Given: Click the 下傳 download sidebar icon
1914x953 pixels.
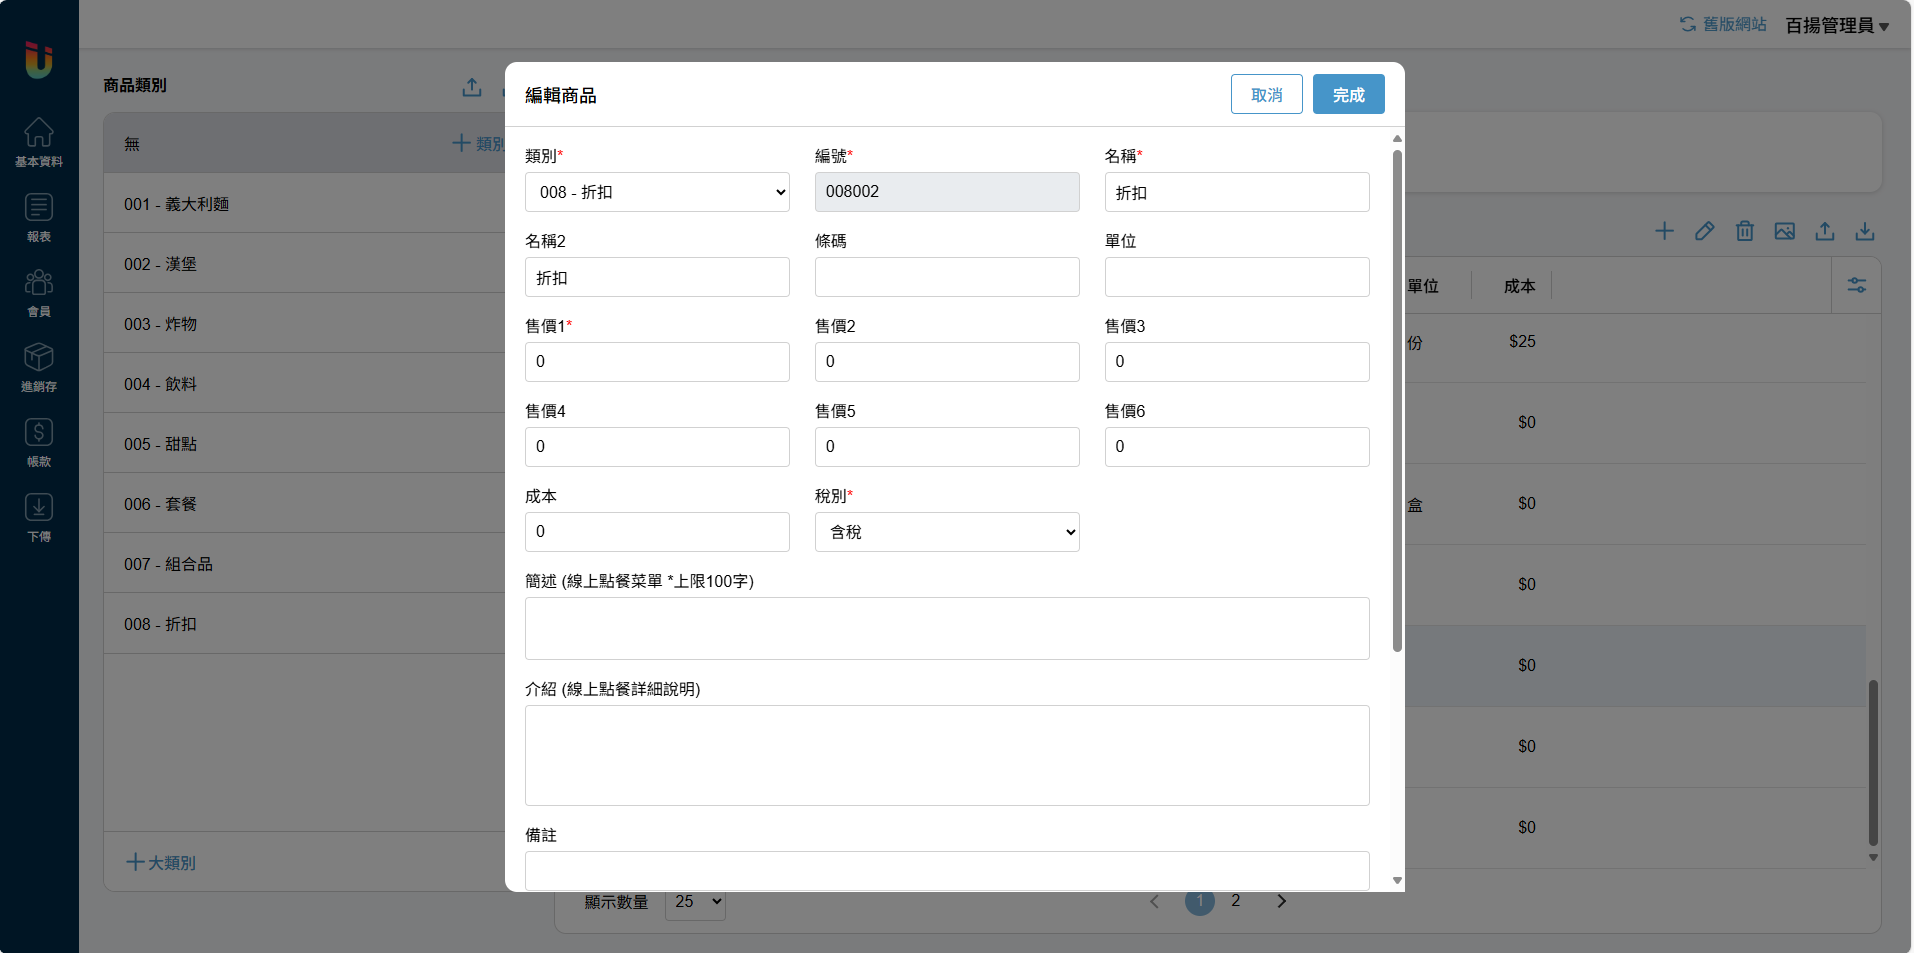Looking at the screenshot, I should click(39, 517).
